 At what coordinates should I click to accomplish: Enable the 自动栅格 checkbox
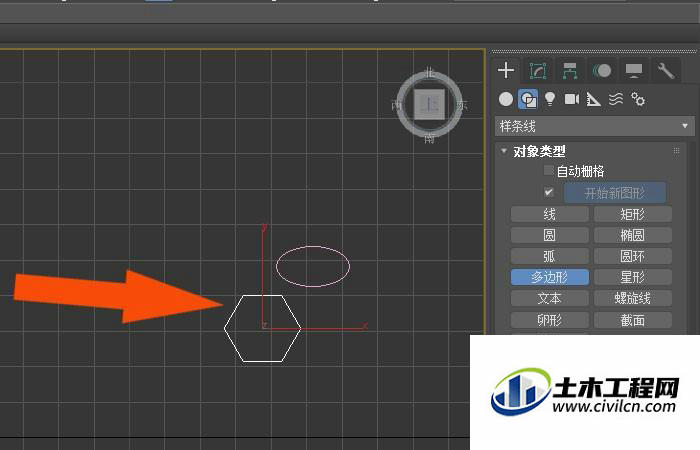[x=548, y=171]
